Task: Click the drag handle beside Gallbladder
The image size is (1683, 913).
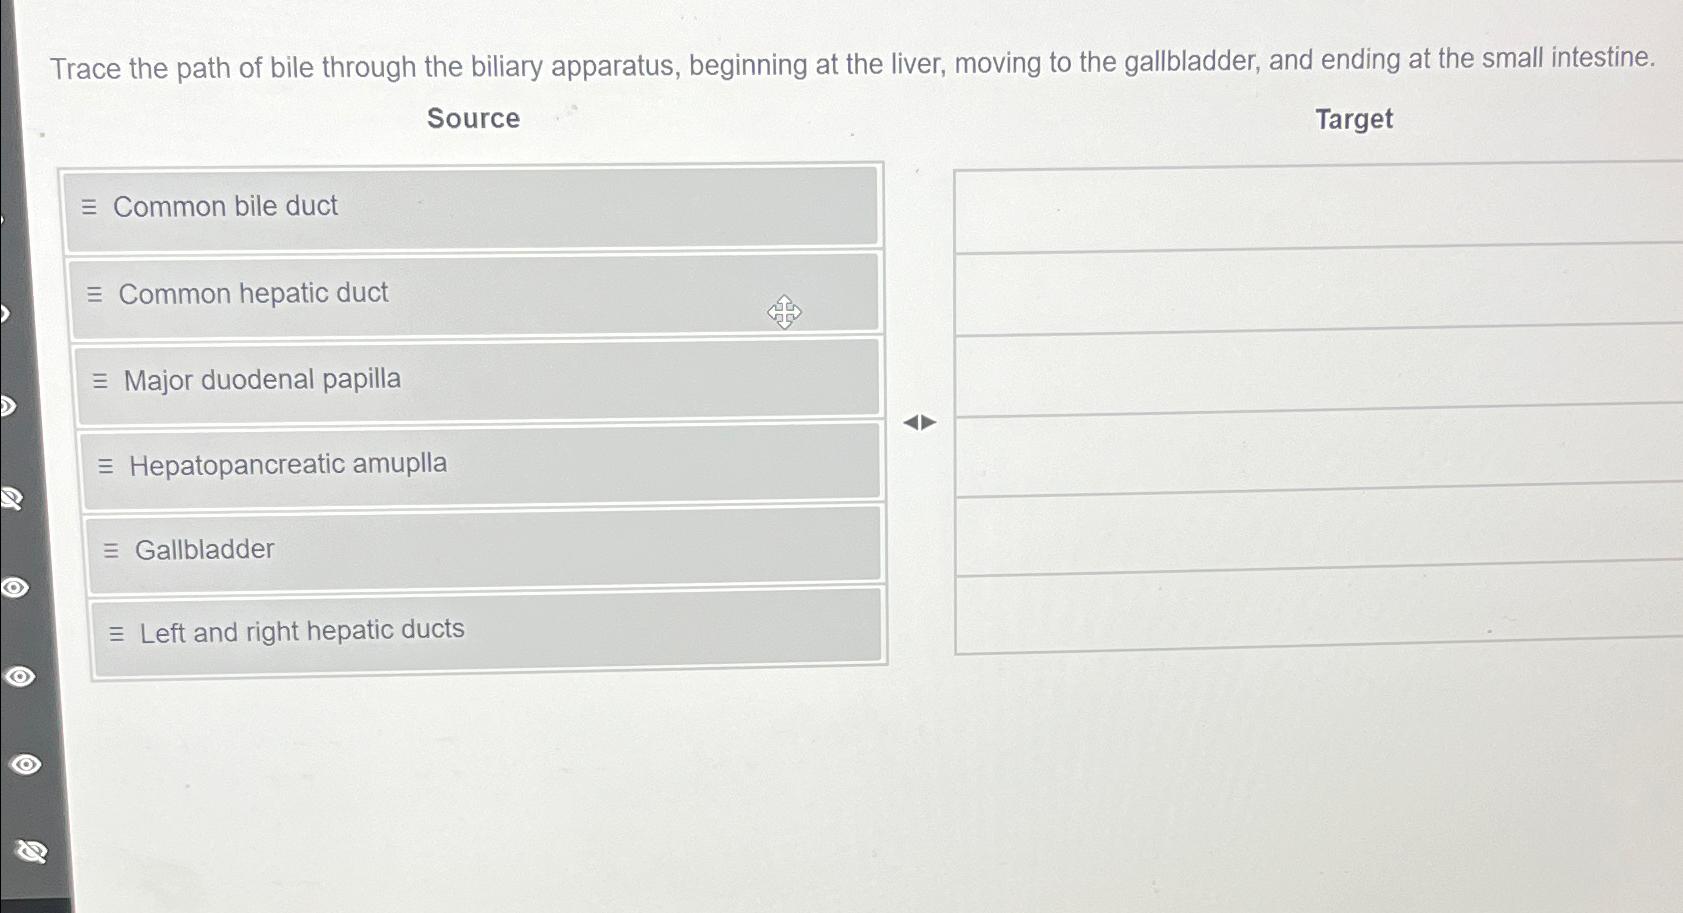Action: tap(111, 550)
